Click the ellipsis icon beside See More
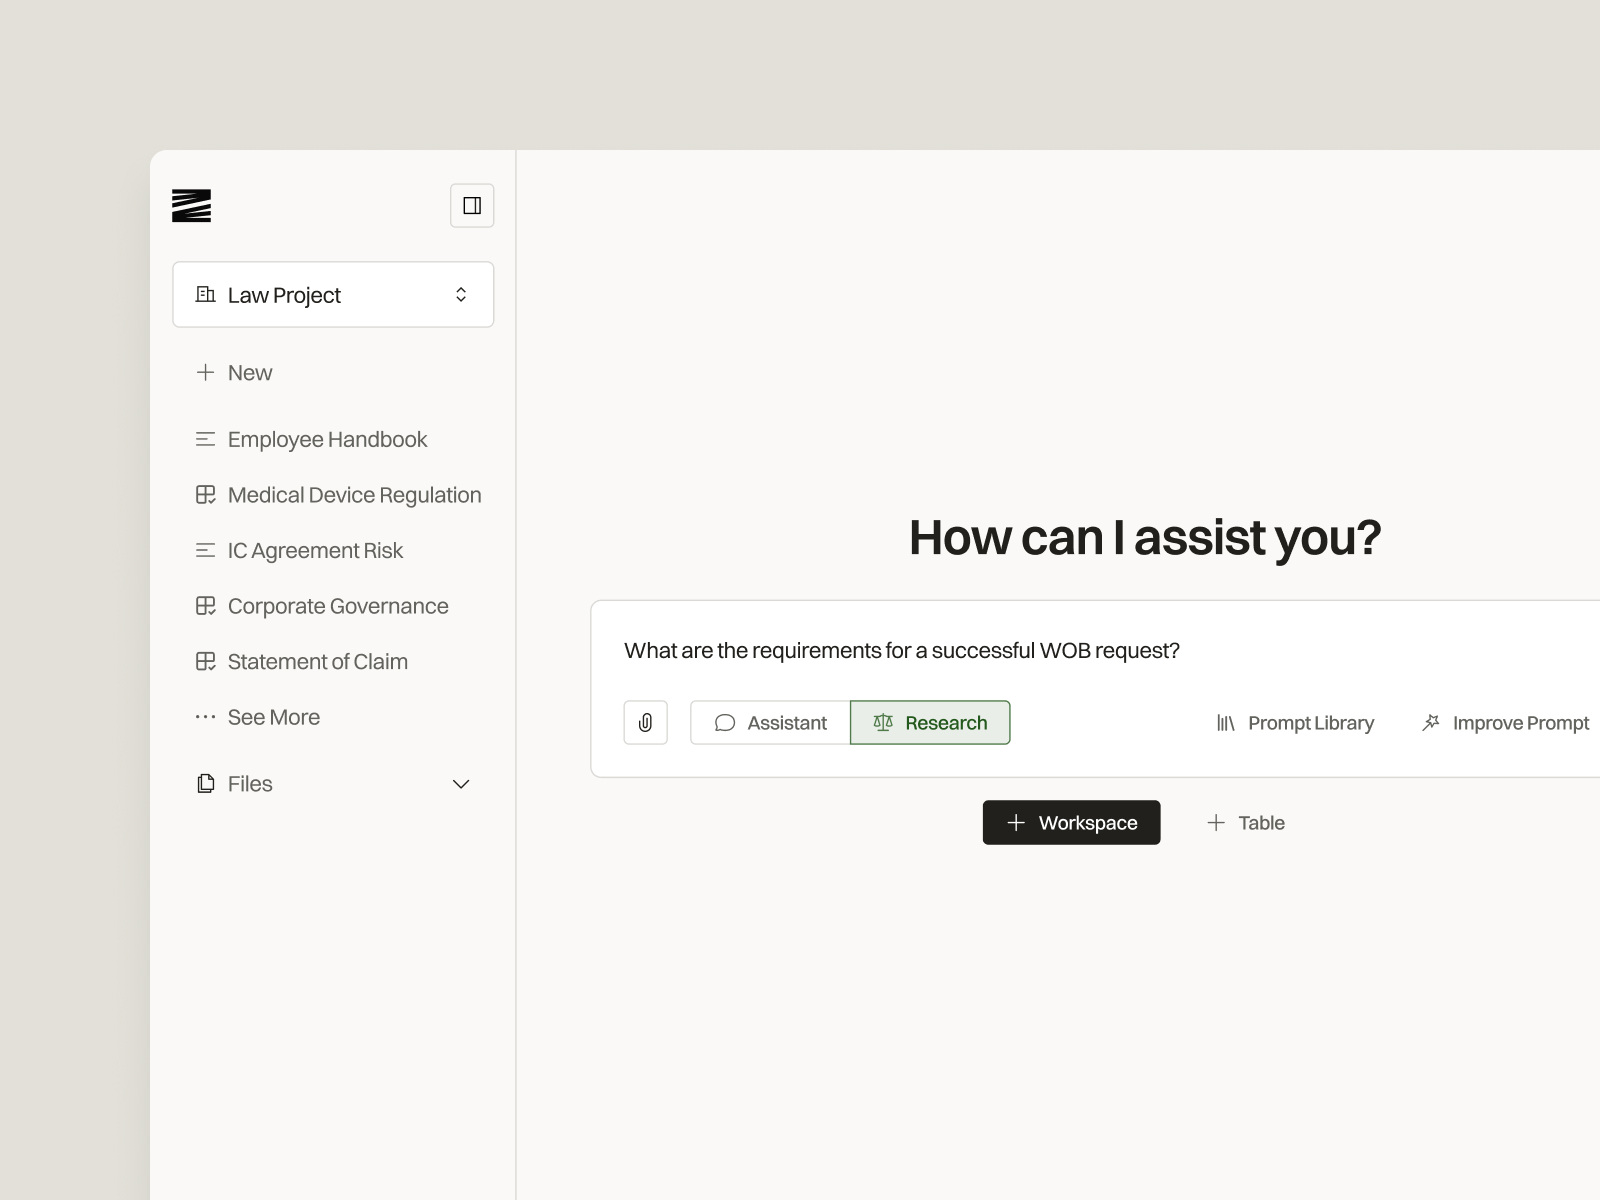Screen dimensions: 1600x1200 pyautogui.click(x=205, y=717)
